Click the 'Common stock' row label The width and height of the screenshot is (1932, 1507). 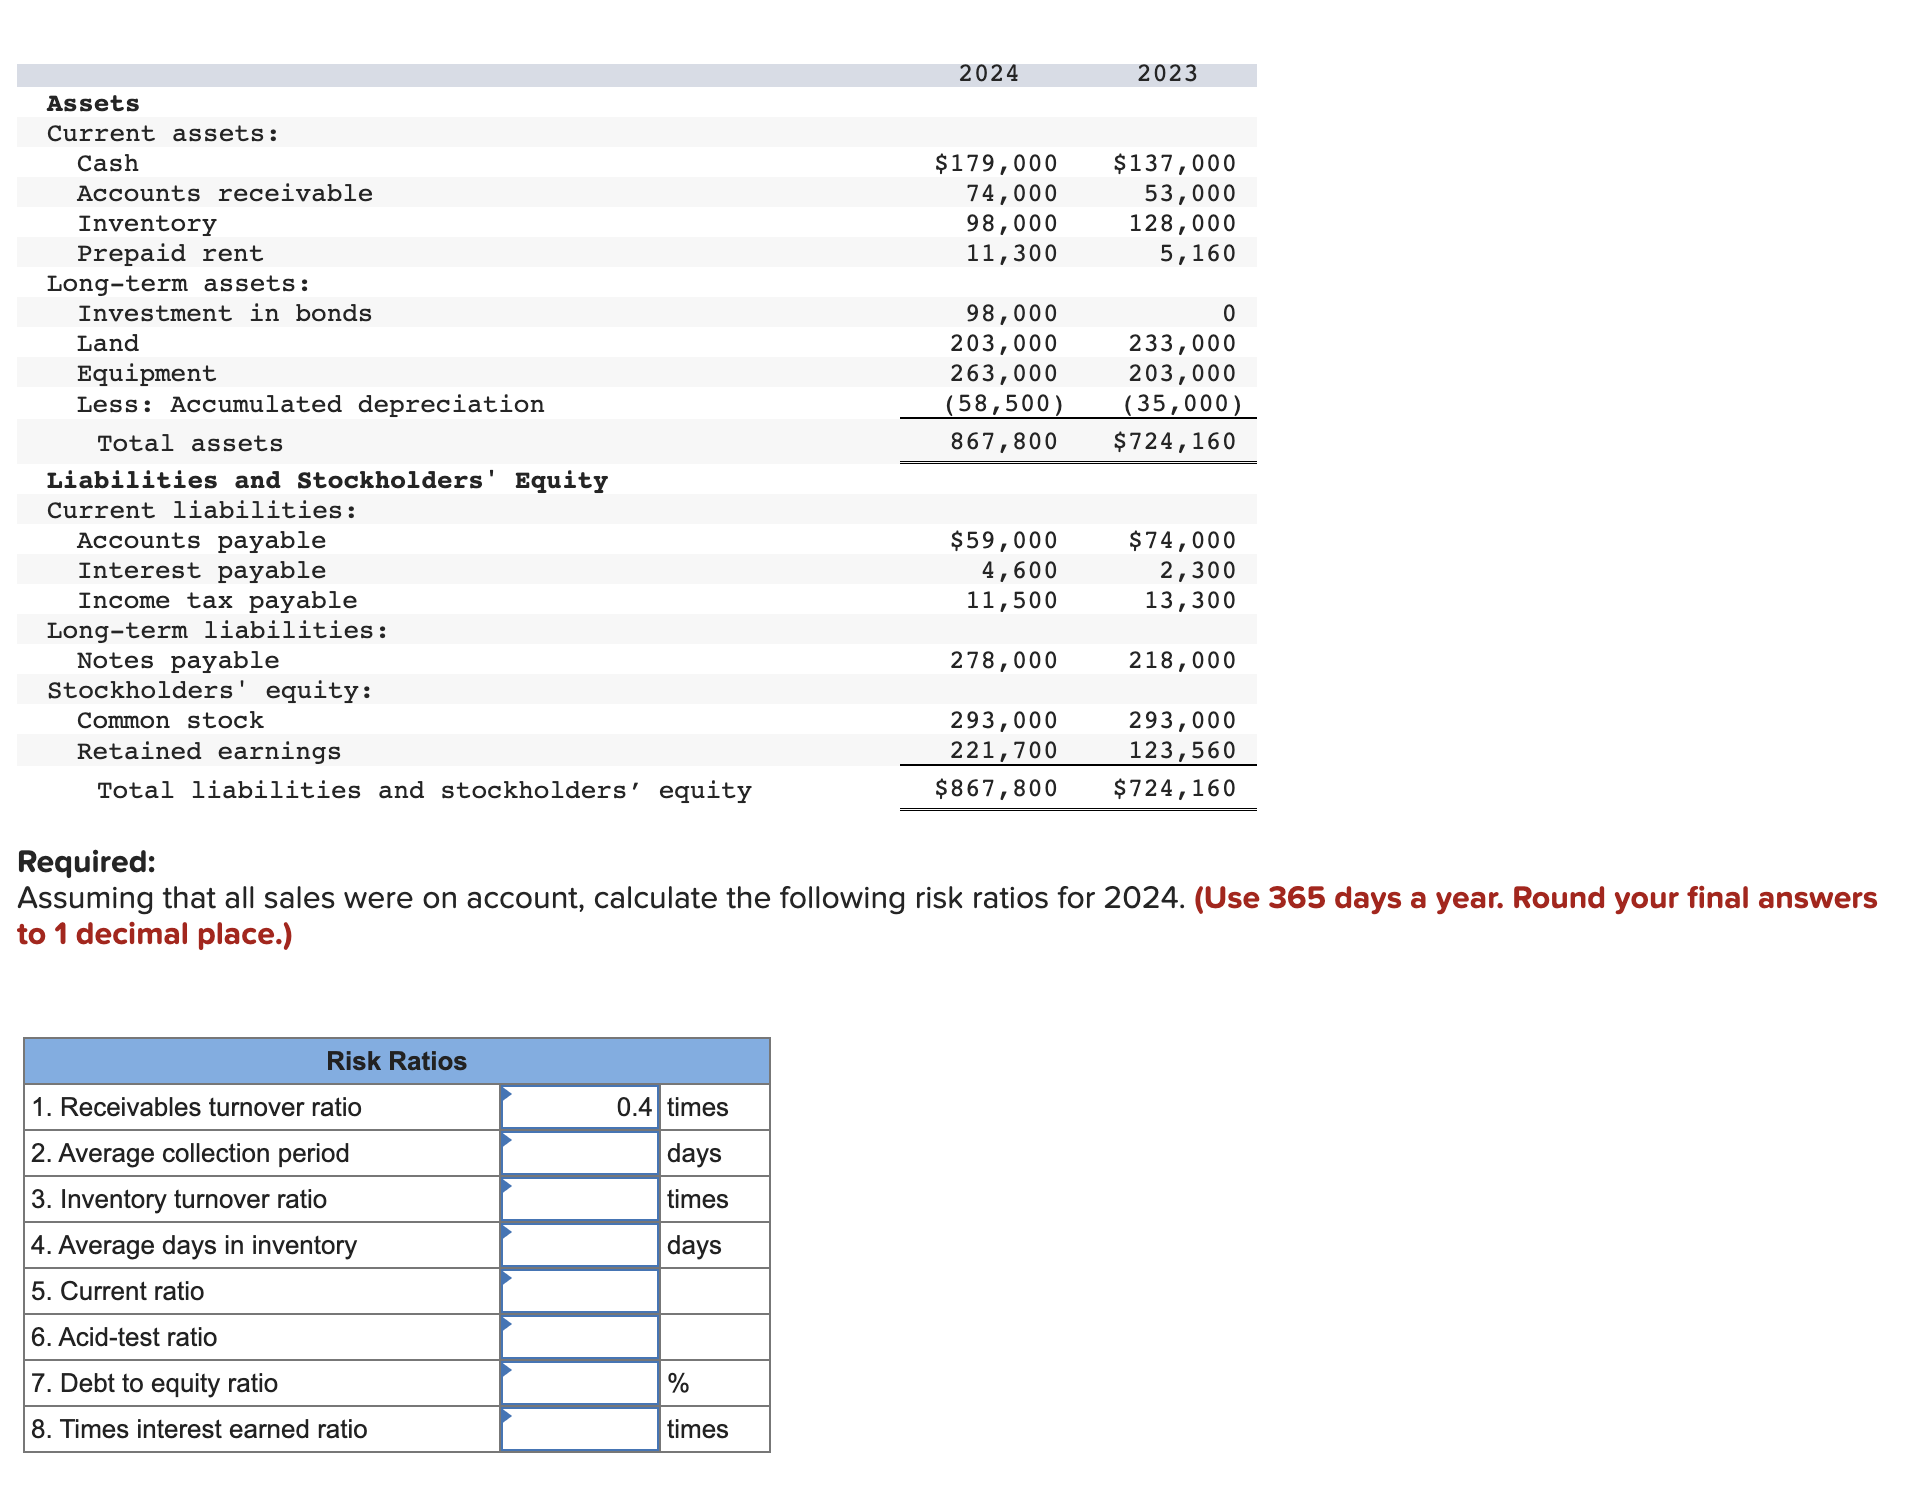pos(170,720)
